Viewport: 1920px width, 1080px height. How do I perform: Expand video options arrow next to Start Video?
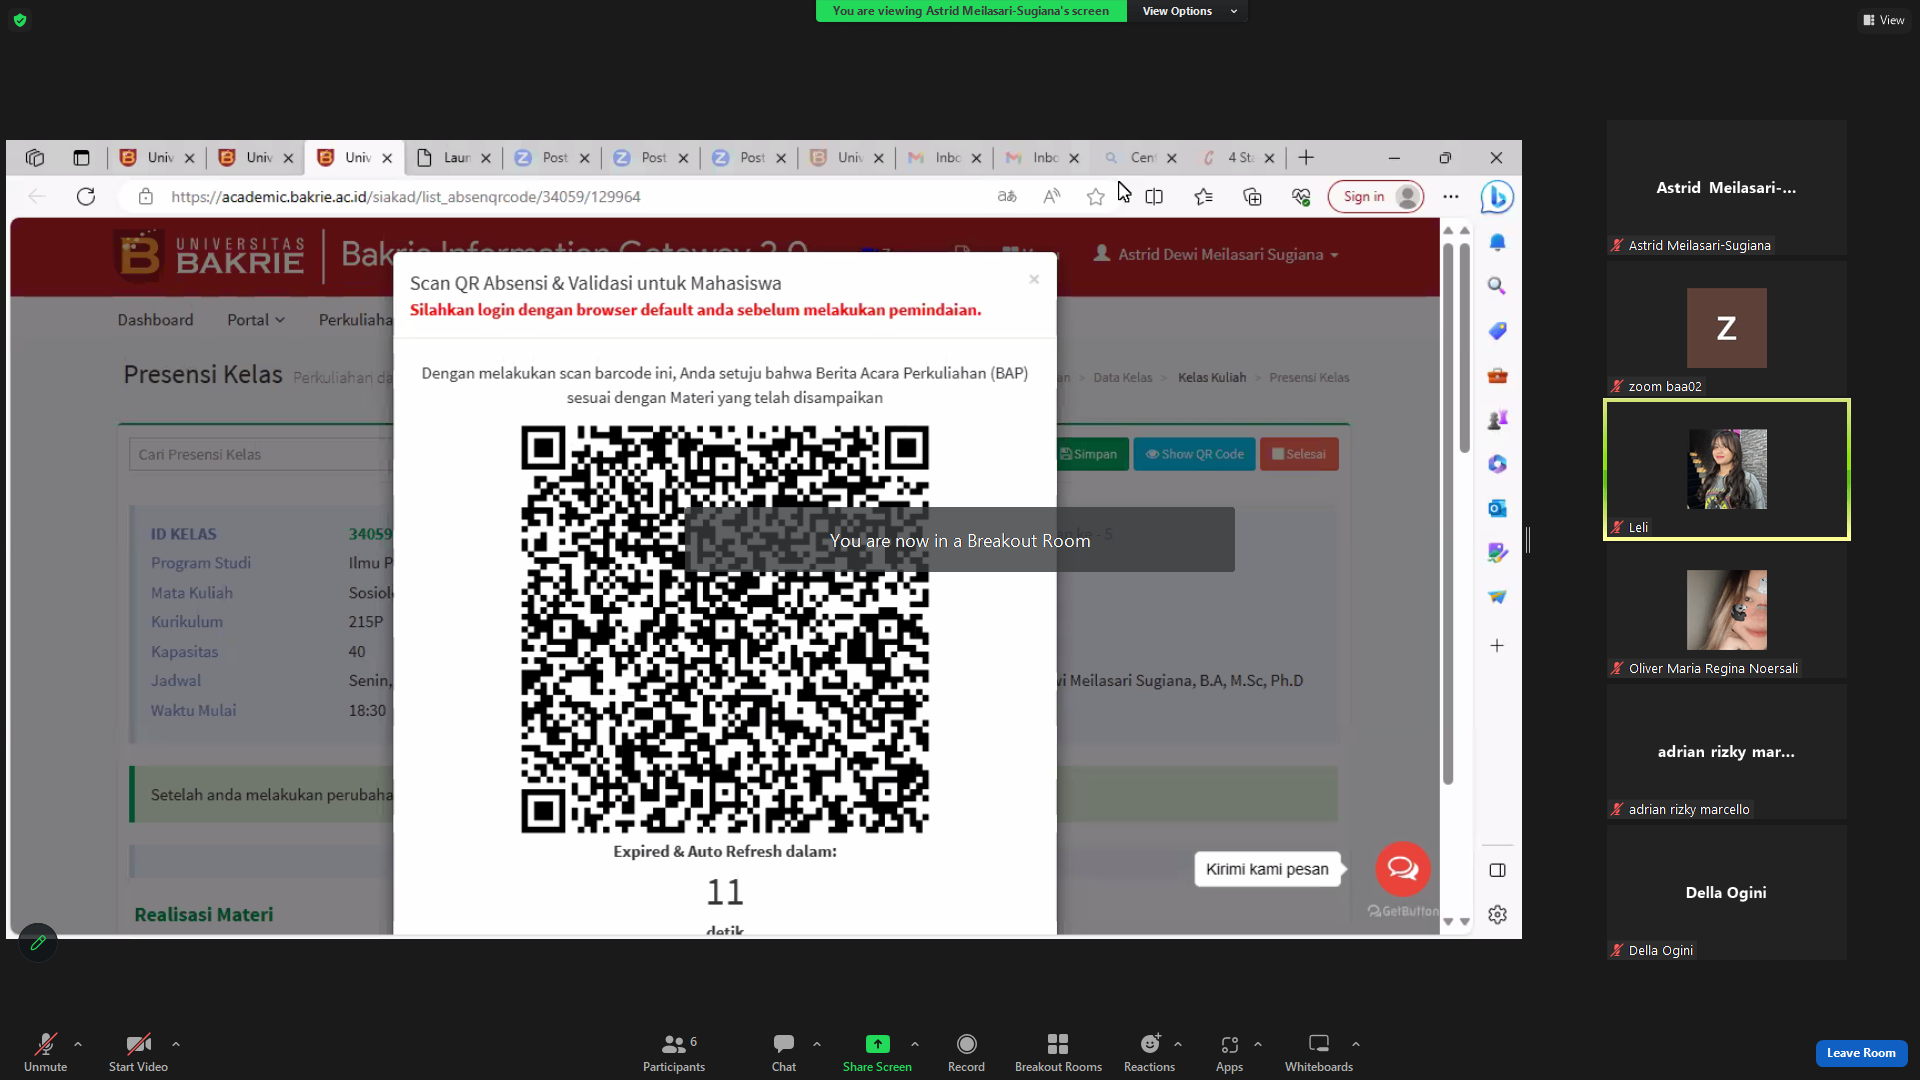tap(176, 1044)
